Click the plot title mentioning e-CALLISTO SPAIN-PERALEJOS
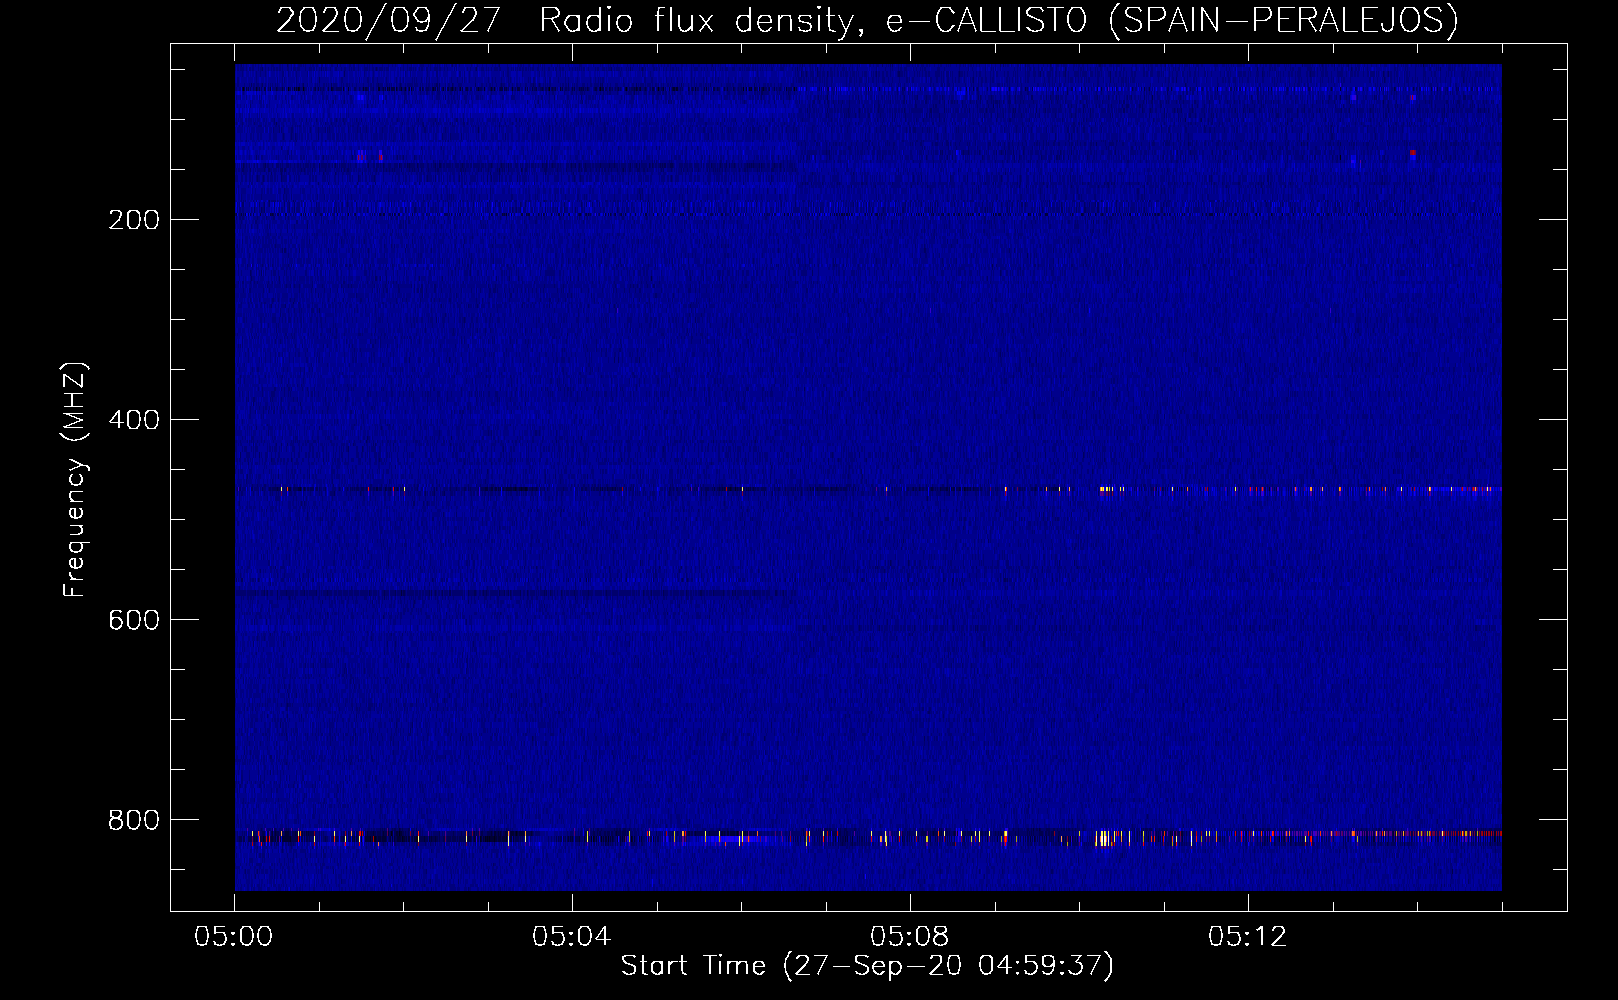 [867, 20]
